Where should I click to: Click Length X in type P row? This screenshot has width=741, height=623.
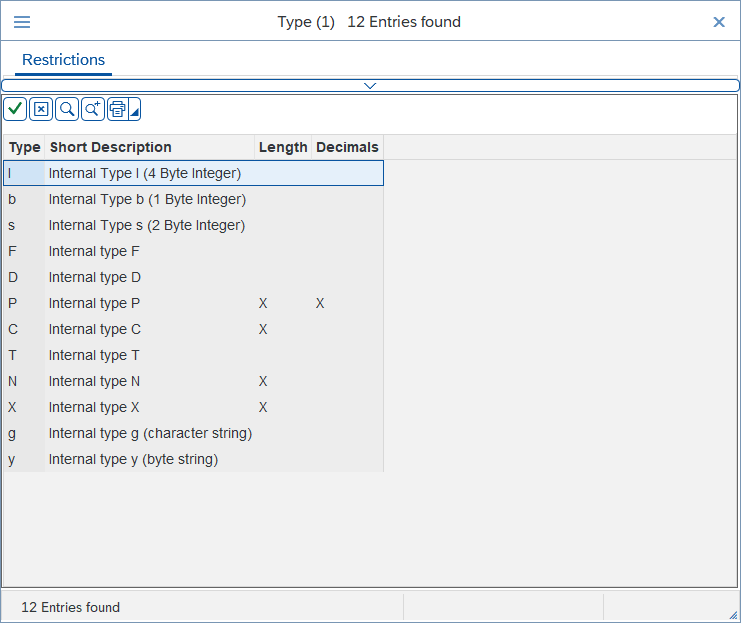point(263,303)
